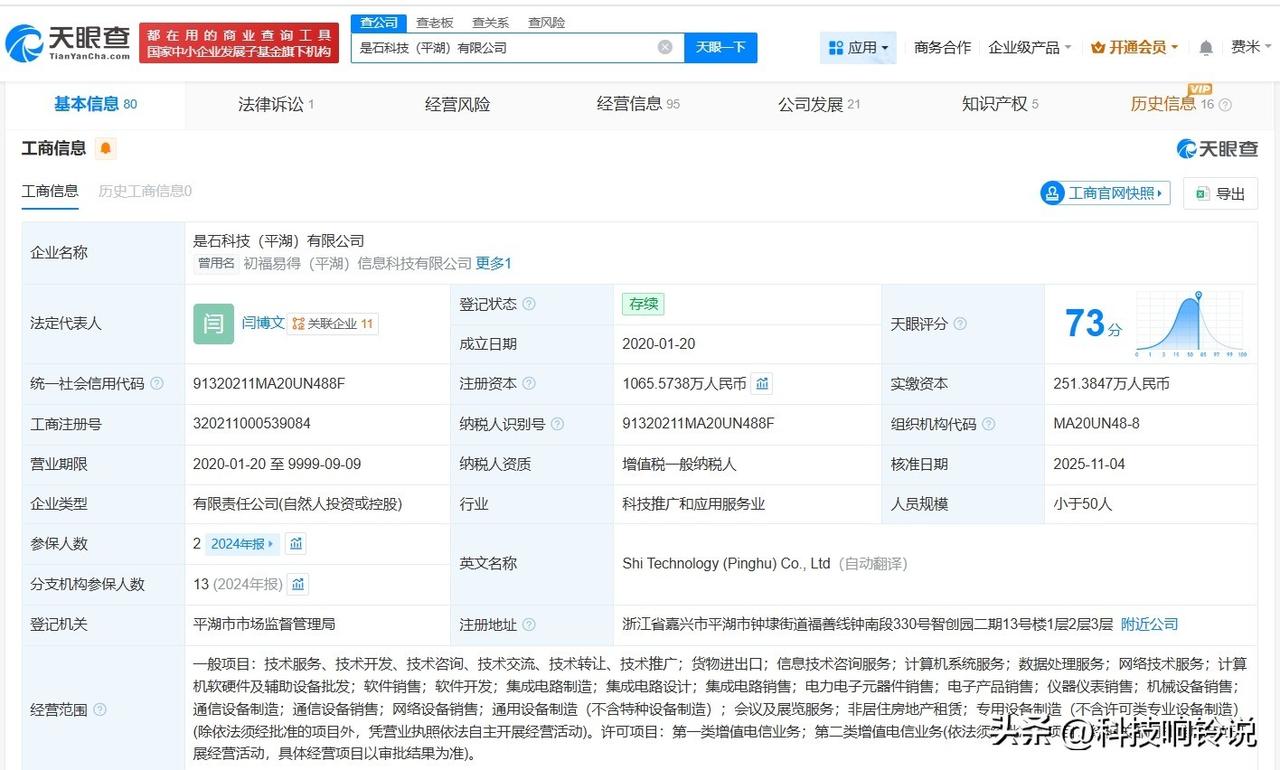Click the 工商注册号 value 320211000539084
The image size is (1280, 770).
coord(252,424)
